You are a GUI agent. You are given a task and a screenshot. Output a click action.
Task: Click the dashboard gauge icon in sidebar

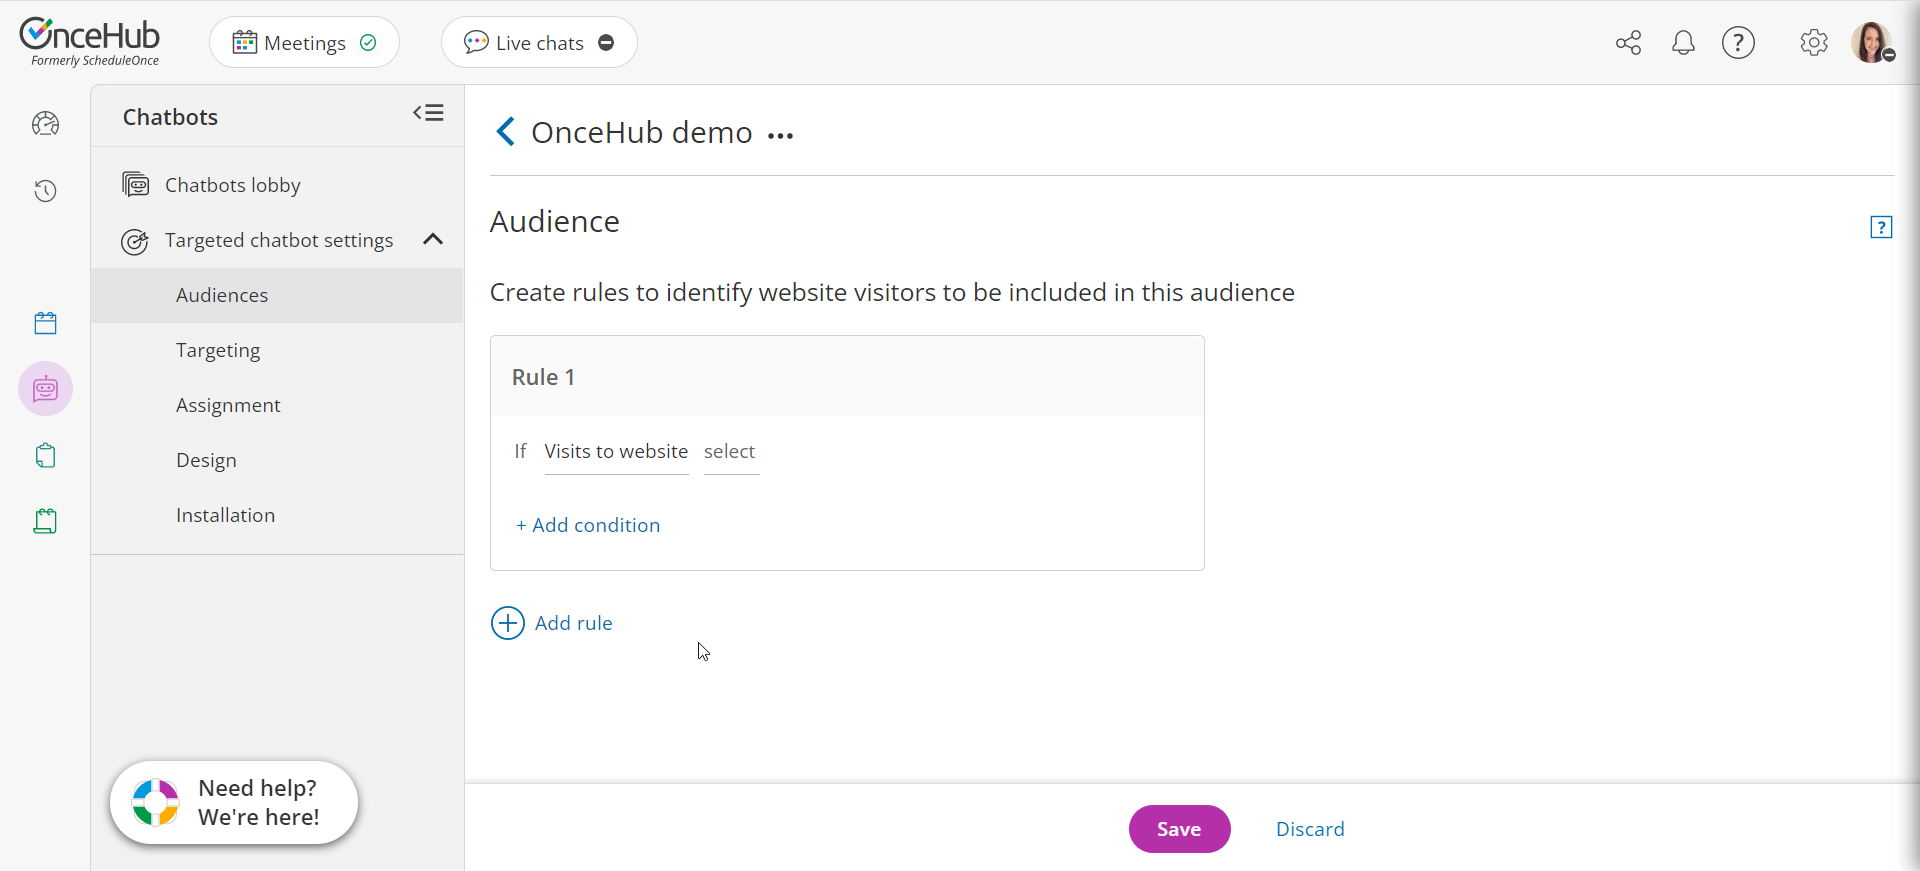point(46,124)
